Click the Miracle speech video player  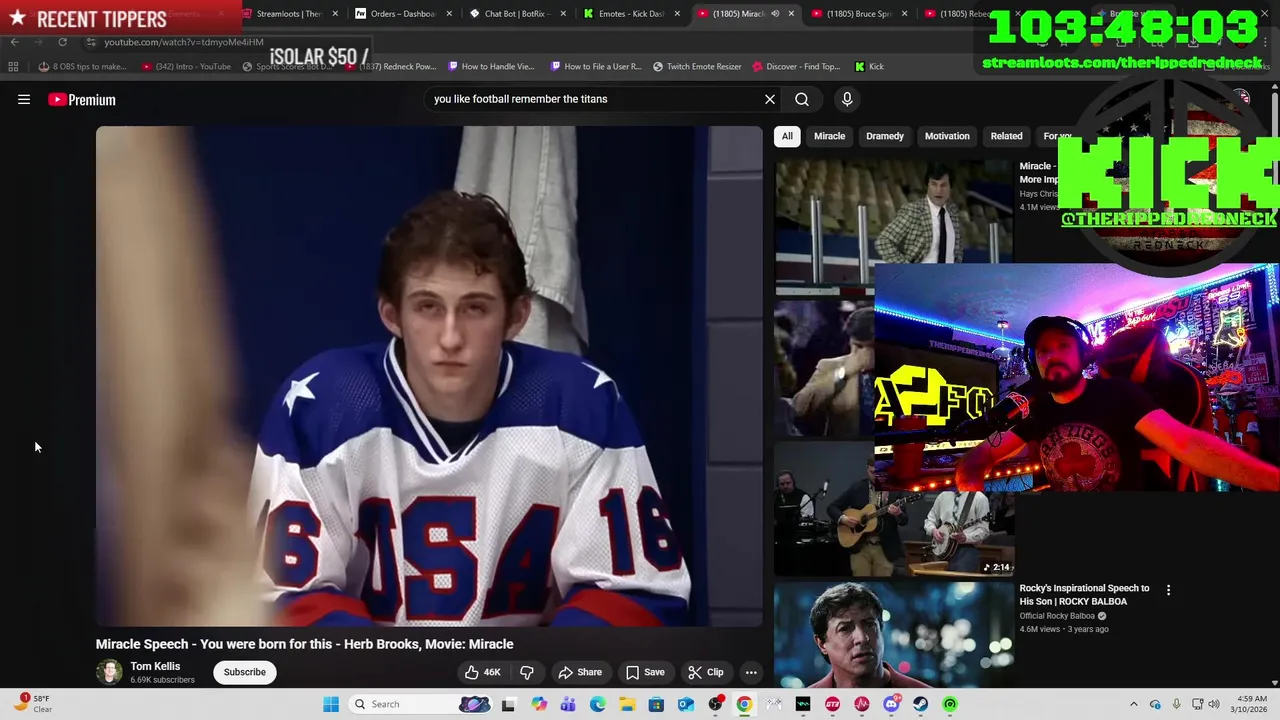(429, 376)
